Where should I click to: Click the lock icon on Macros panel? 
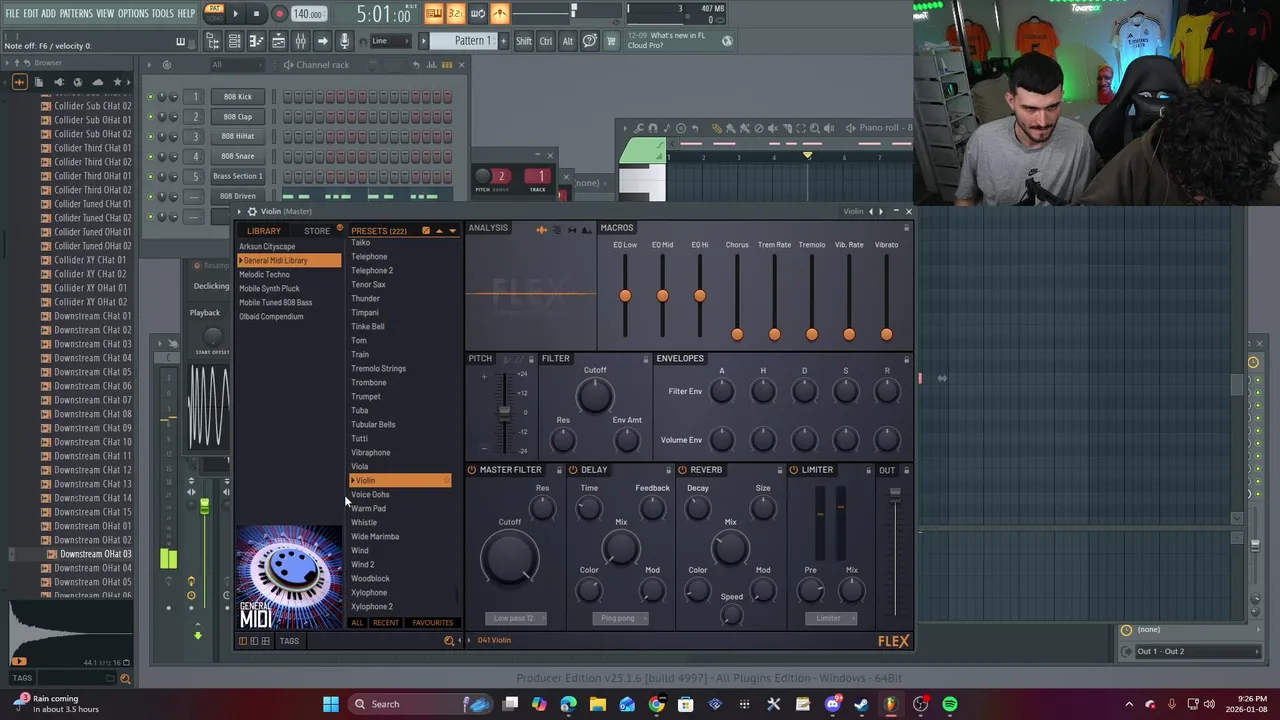[x=906, y=228]
